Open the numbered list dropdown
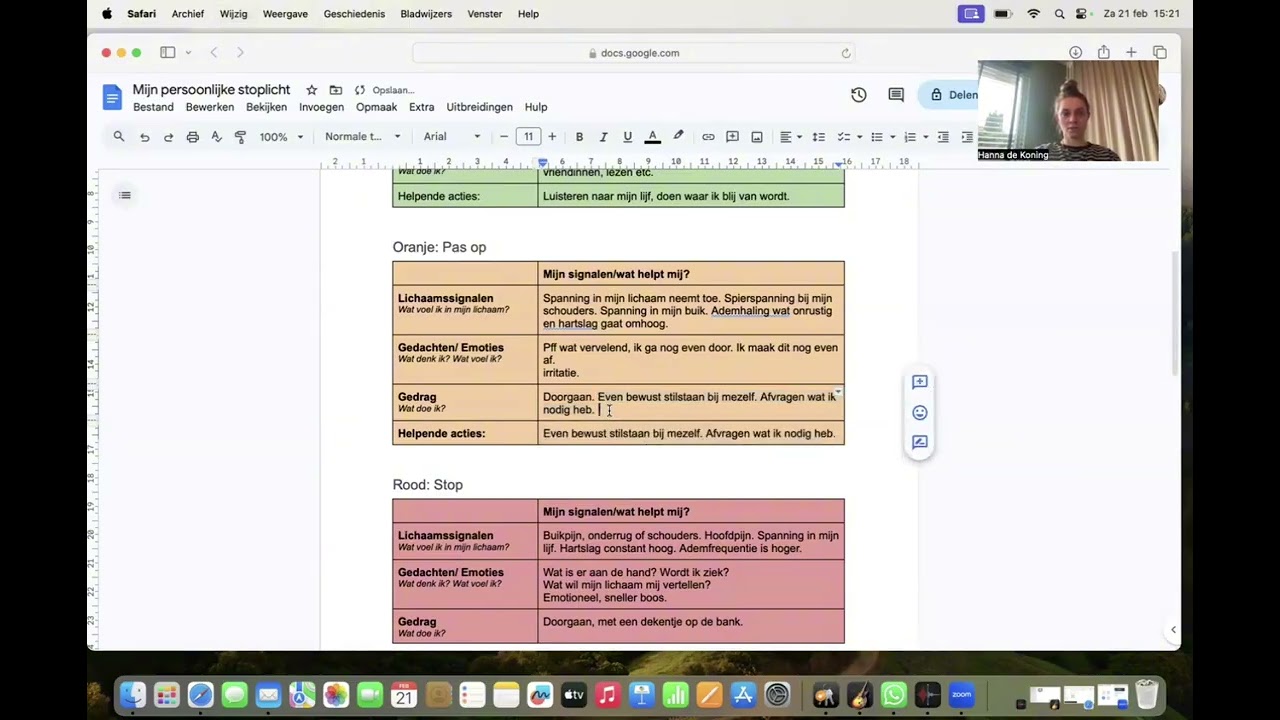 [915, 137]
